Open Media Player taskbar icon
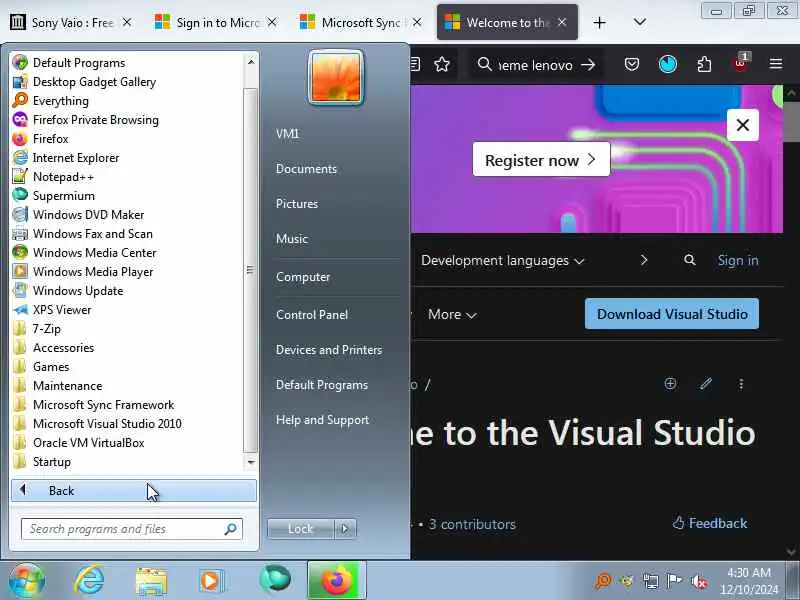Viewport: 800px width, 600px height. pyautogui.click(x=211, y=581)
